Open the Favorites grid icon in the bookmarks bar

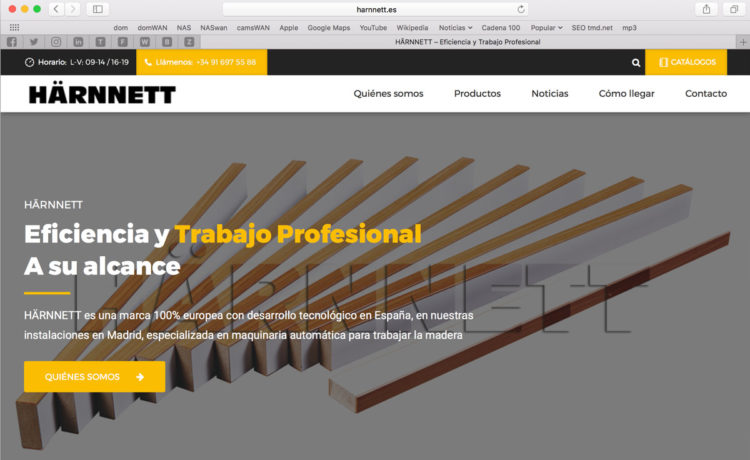[14, 28]
